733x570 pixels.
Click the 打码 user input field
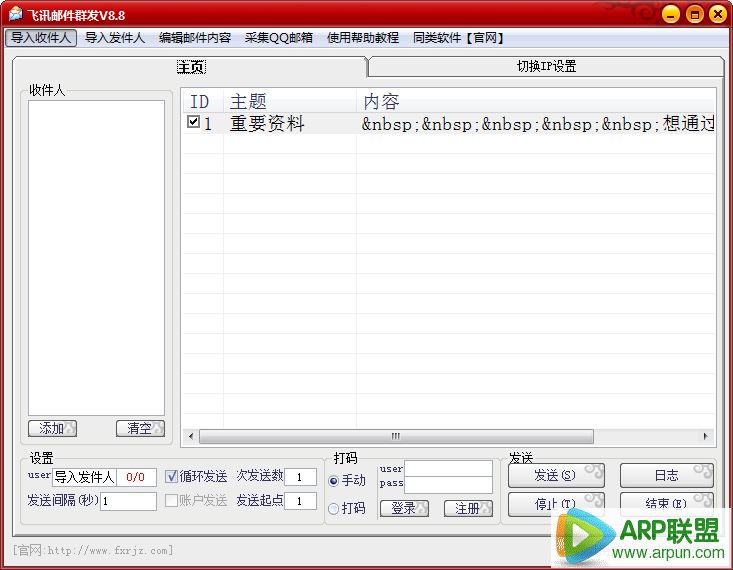(x=448, y=469)
